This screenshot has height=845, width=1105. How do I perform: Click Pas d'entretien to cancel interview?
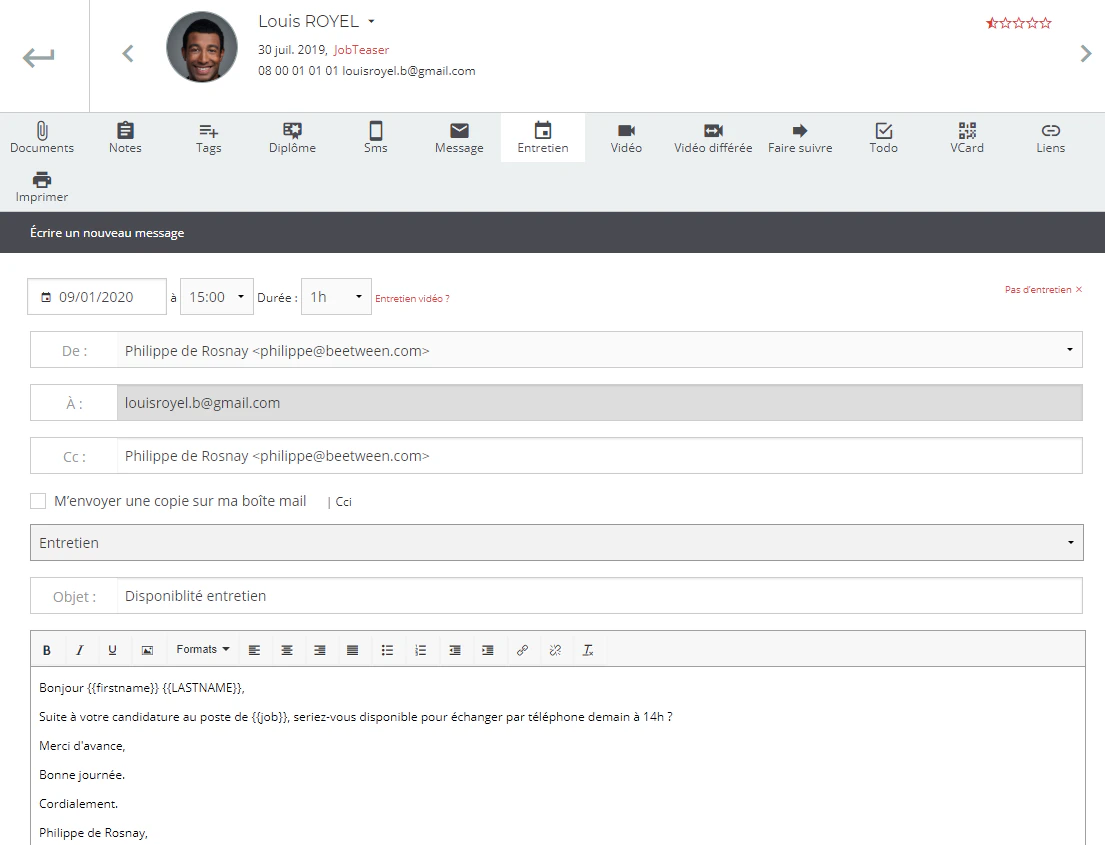click(1043, 290)
